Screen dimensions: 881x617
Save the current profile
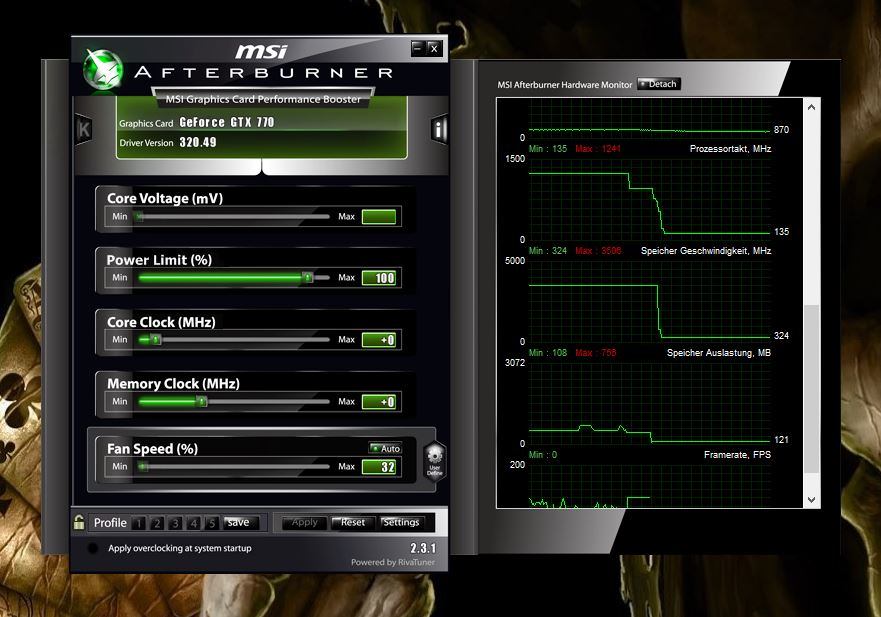point(241,523)
